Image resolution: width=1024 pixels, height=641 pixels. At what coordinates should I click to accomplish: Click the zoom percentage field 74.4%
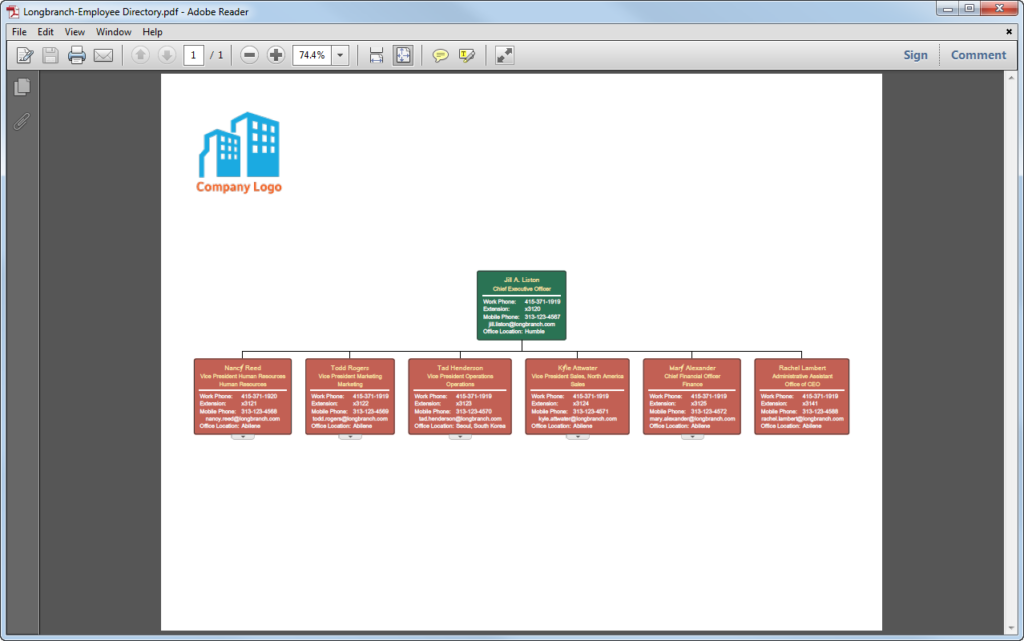[x=312, y=55]
